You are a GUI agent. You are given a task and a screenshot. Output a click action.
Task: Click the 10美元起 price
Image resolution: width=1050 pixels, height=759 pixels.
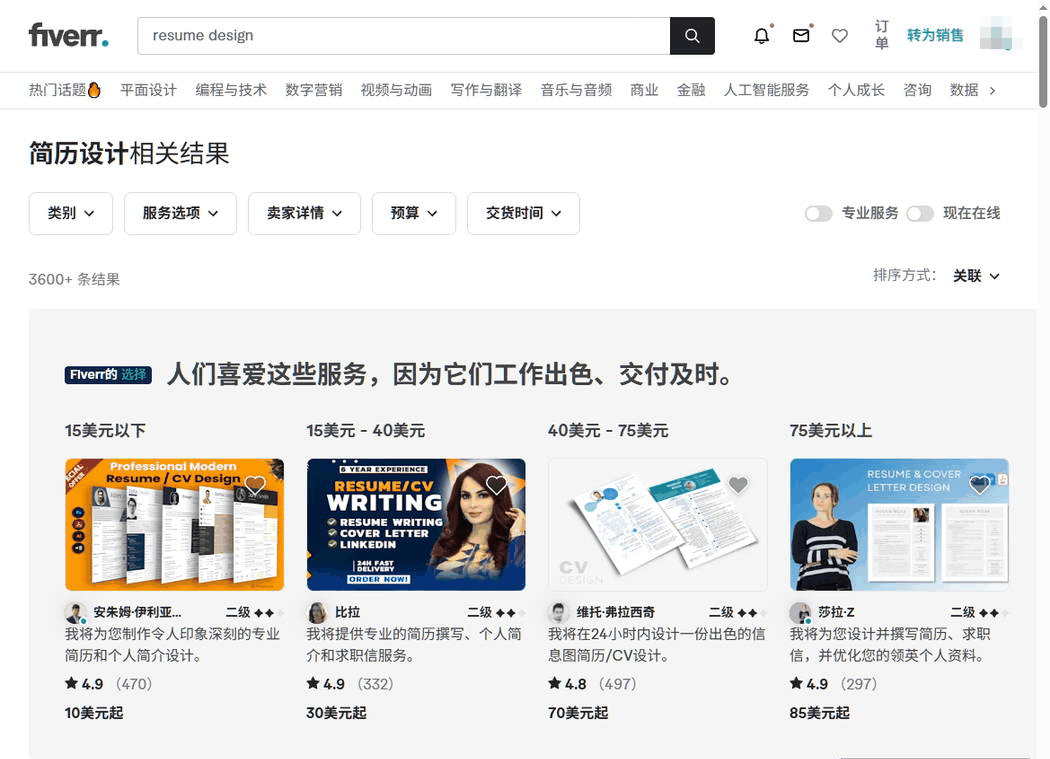94,713
